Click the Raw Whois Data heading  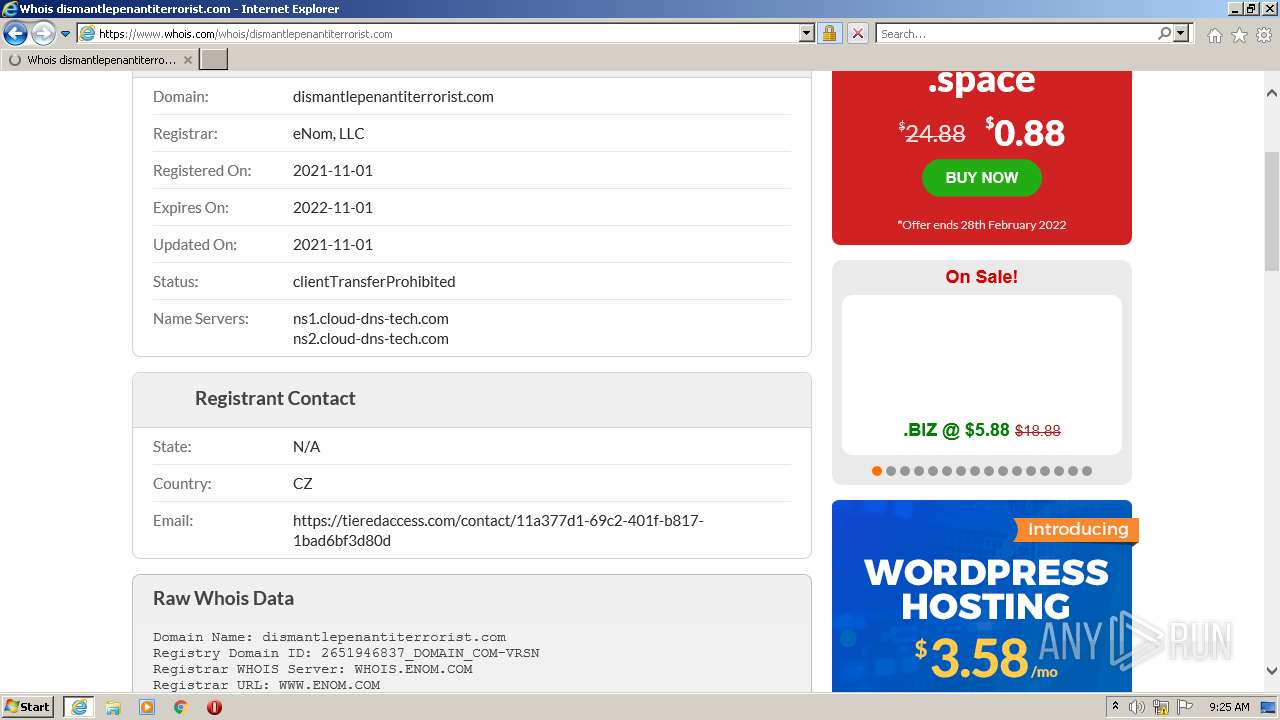tap(223, 598)
